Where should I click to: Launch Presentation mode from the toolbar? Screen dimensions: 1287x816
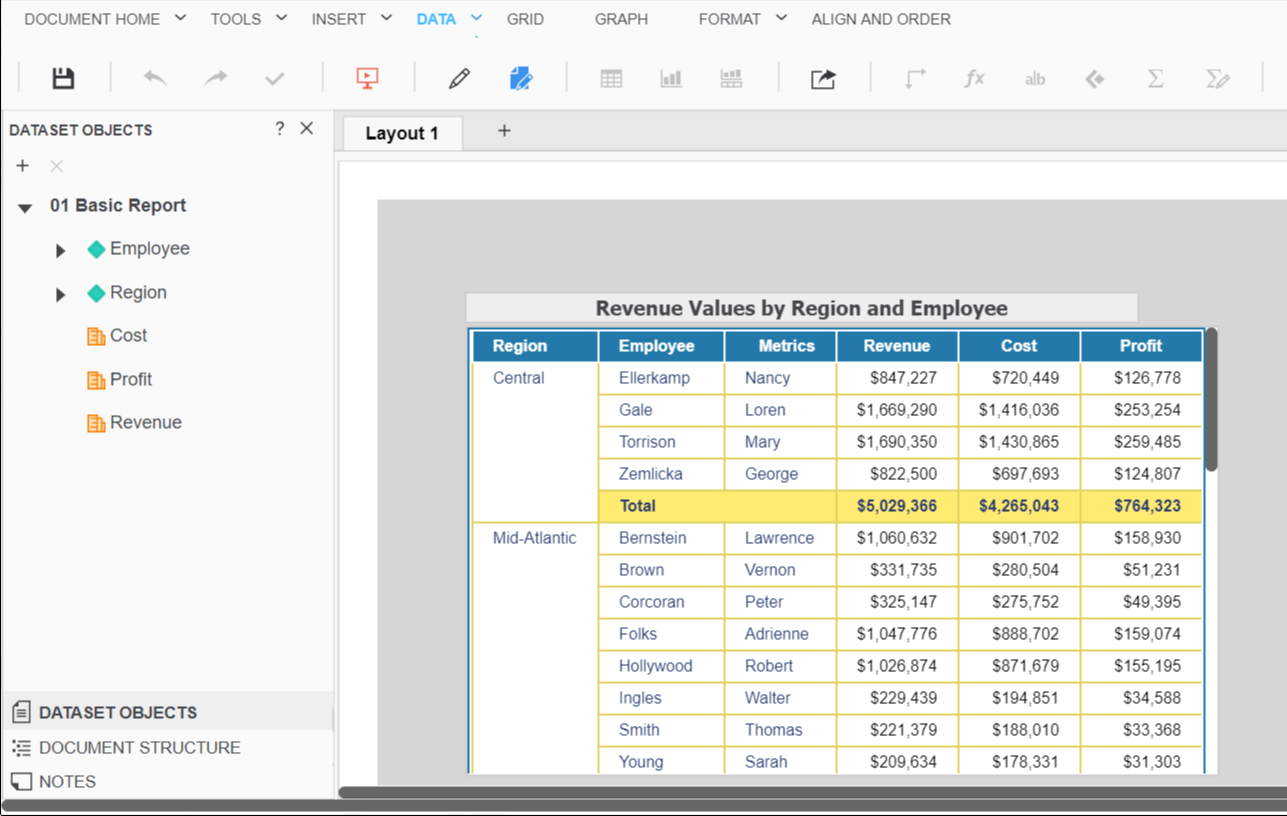coord(367,78)
